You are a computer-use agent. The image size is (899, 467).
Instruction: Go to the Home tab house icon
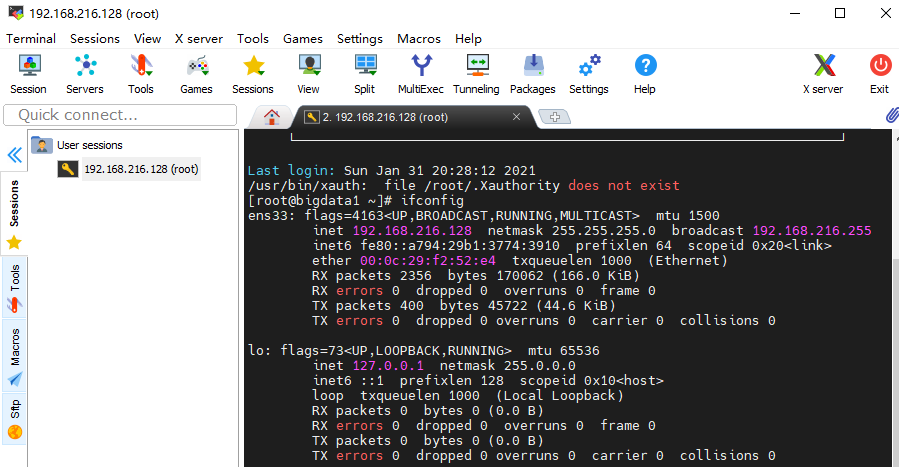[272, 117]
